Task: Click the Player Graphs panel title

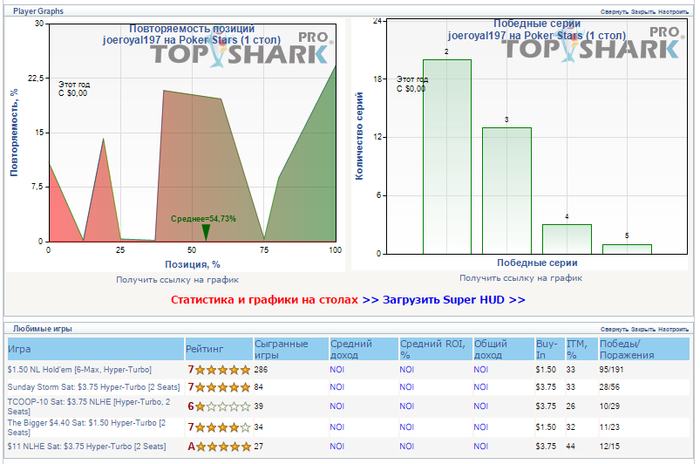Action: click(38, 11)
